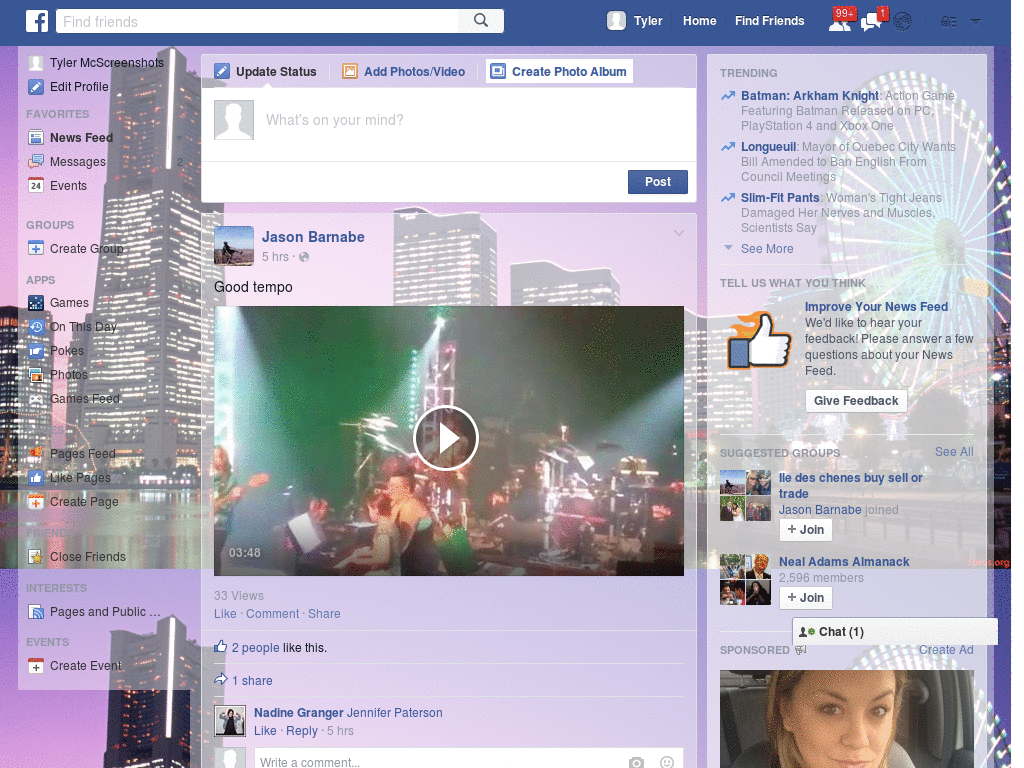Select Update Status tab
The height and width of the screenshot is (768, 1024).
(266, 72)
